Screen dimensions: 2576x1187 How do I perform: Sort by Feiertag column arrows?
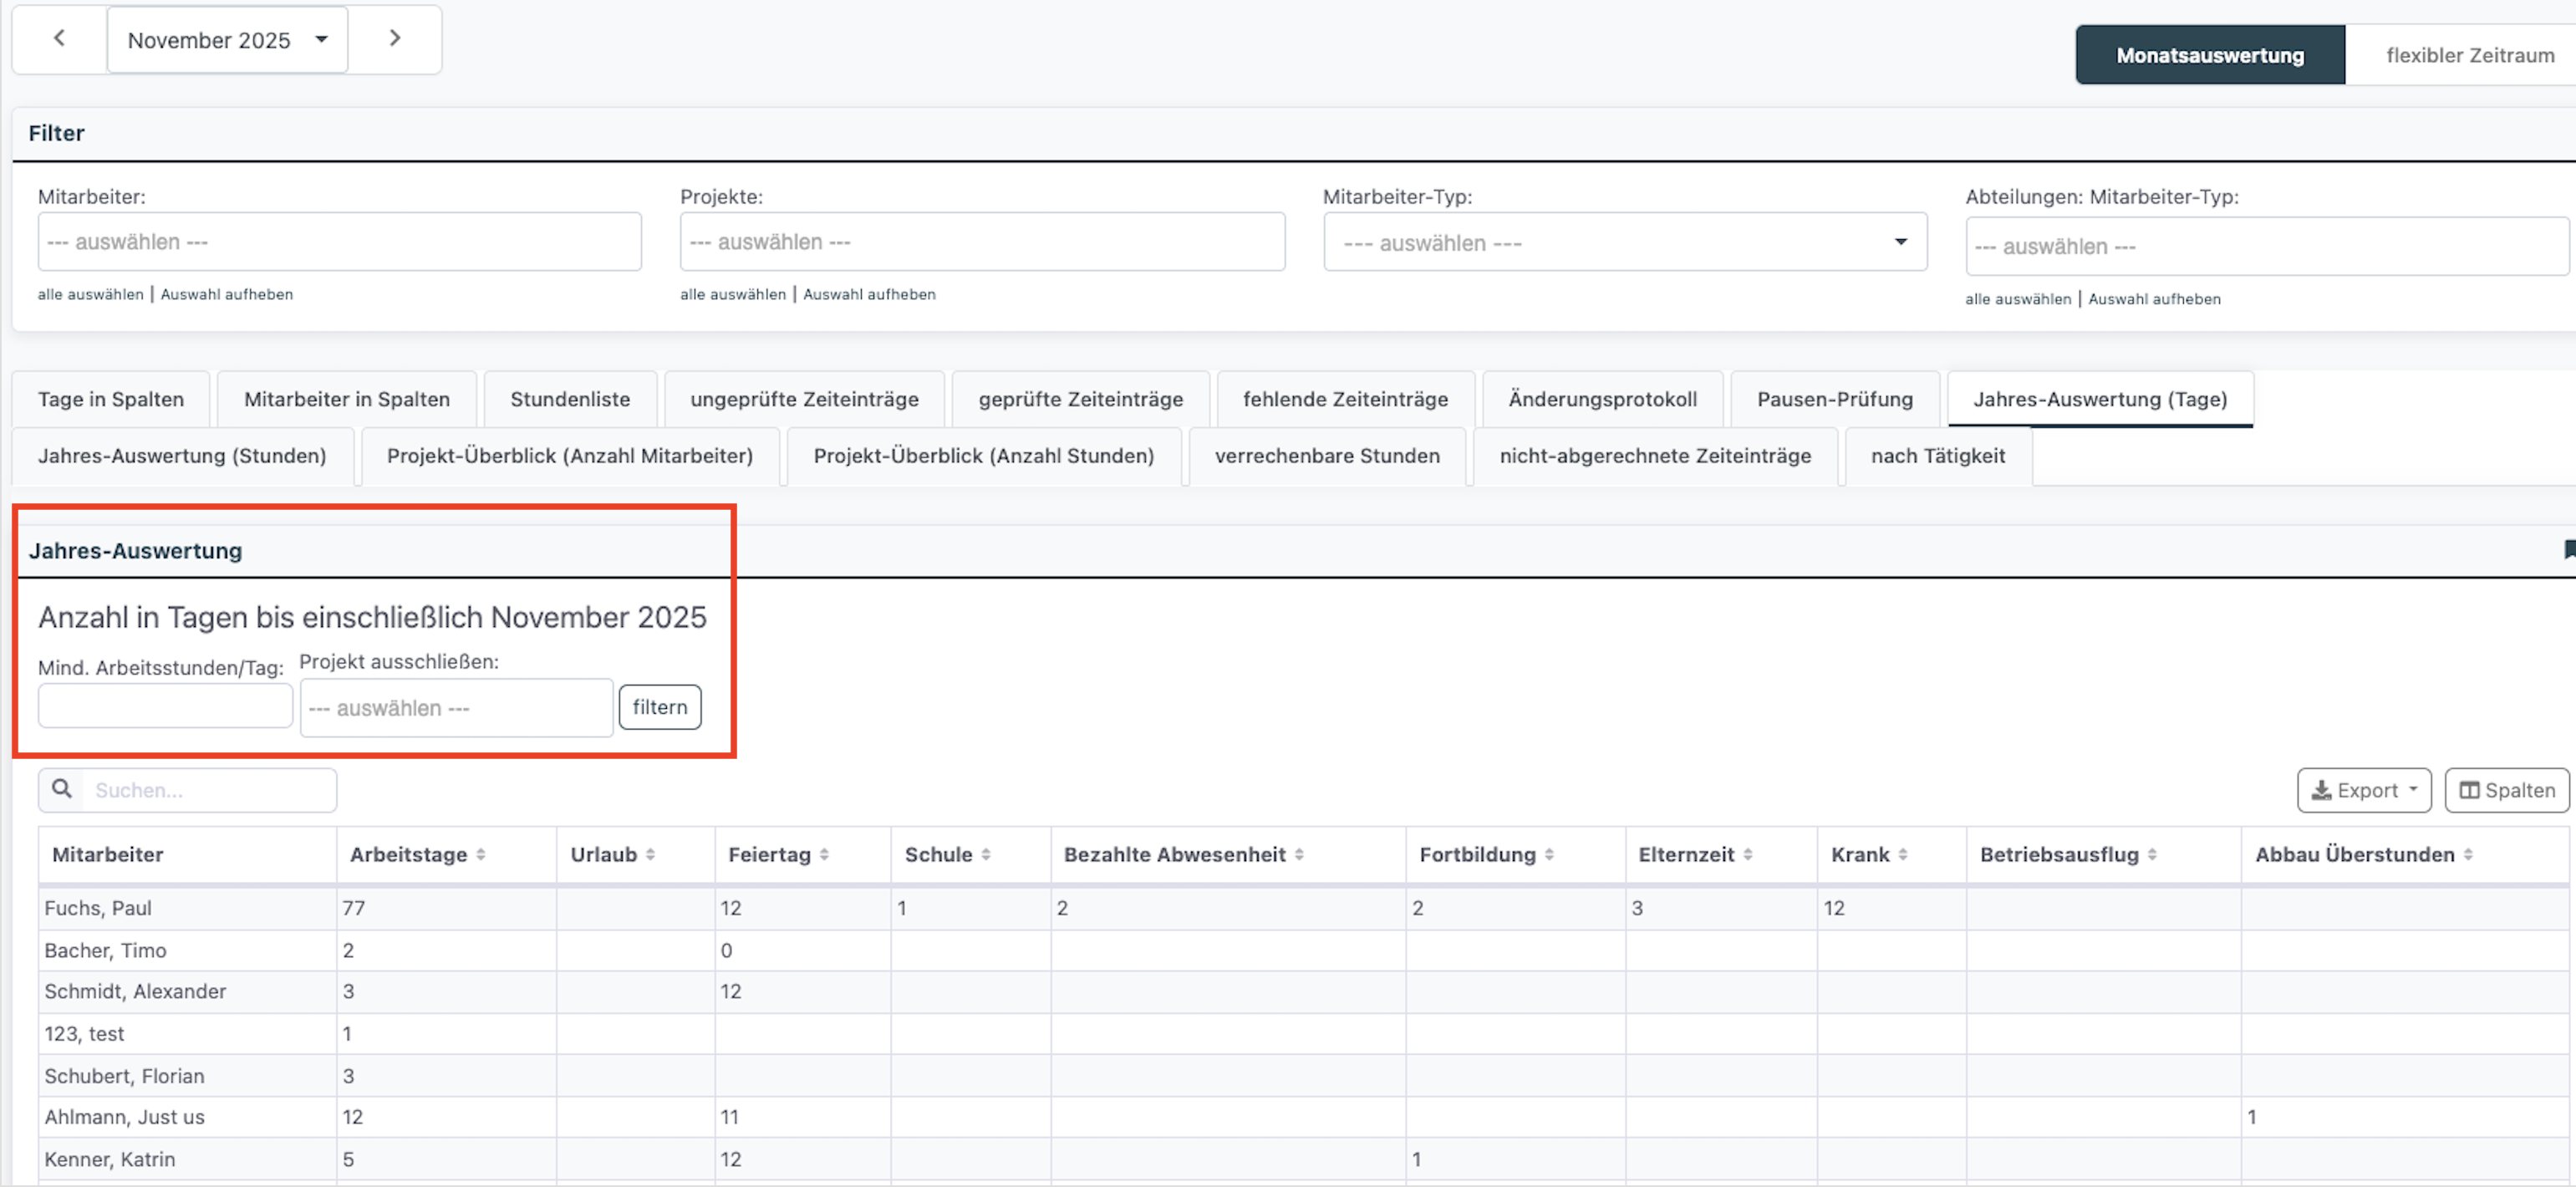click(824, 855)
